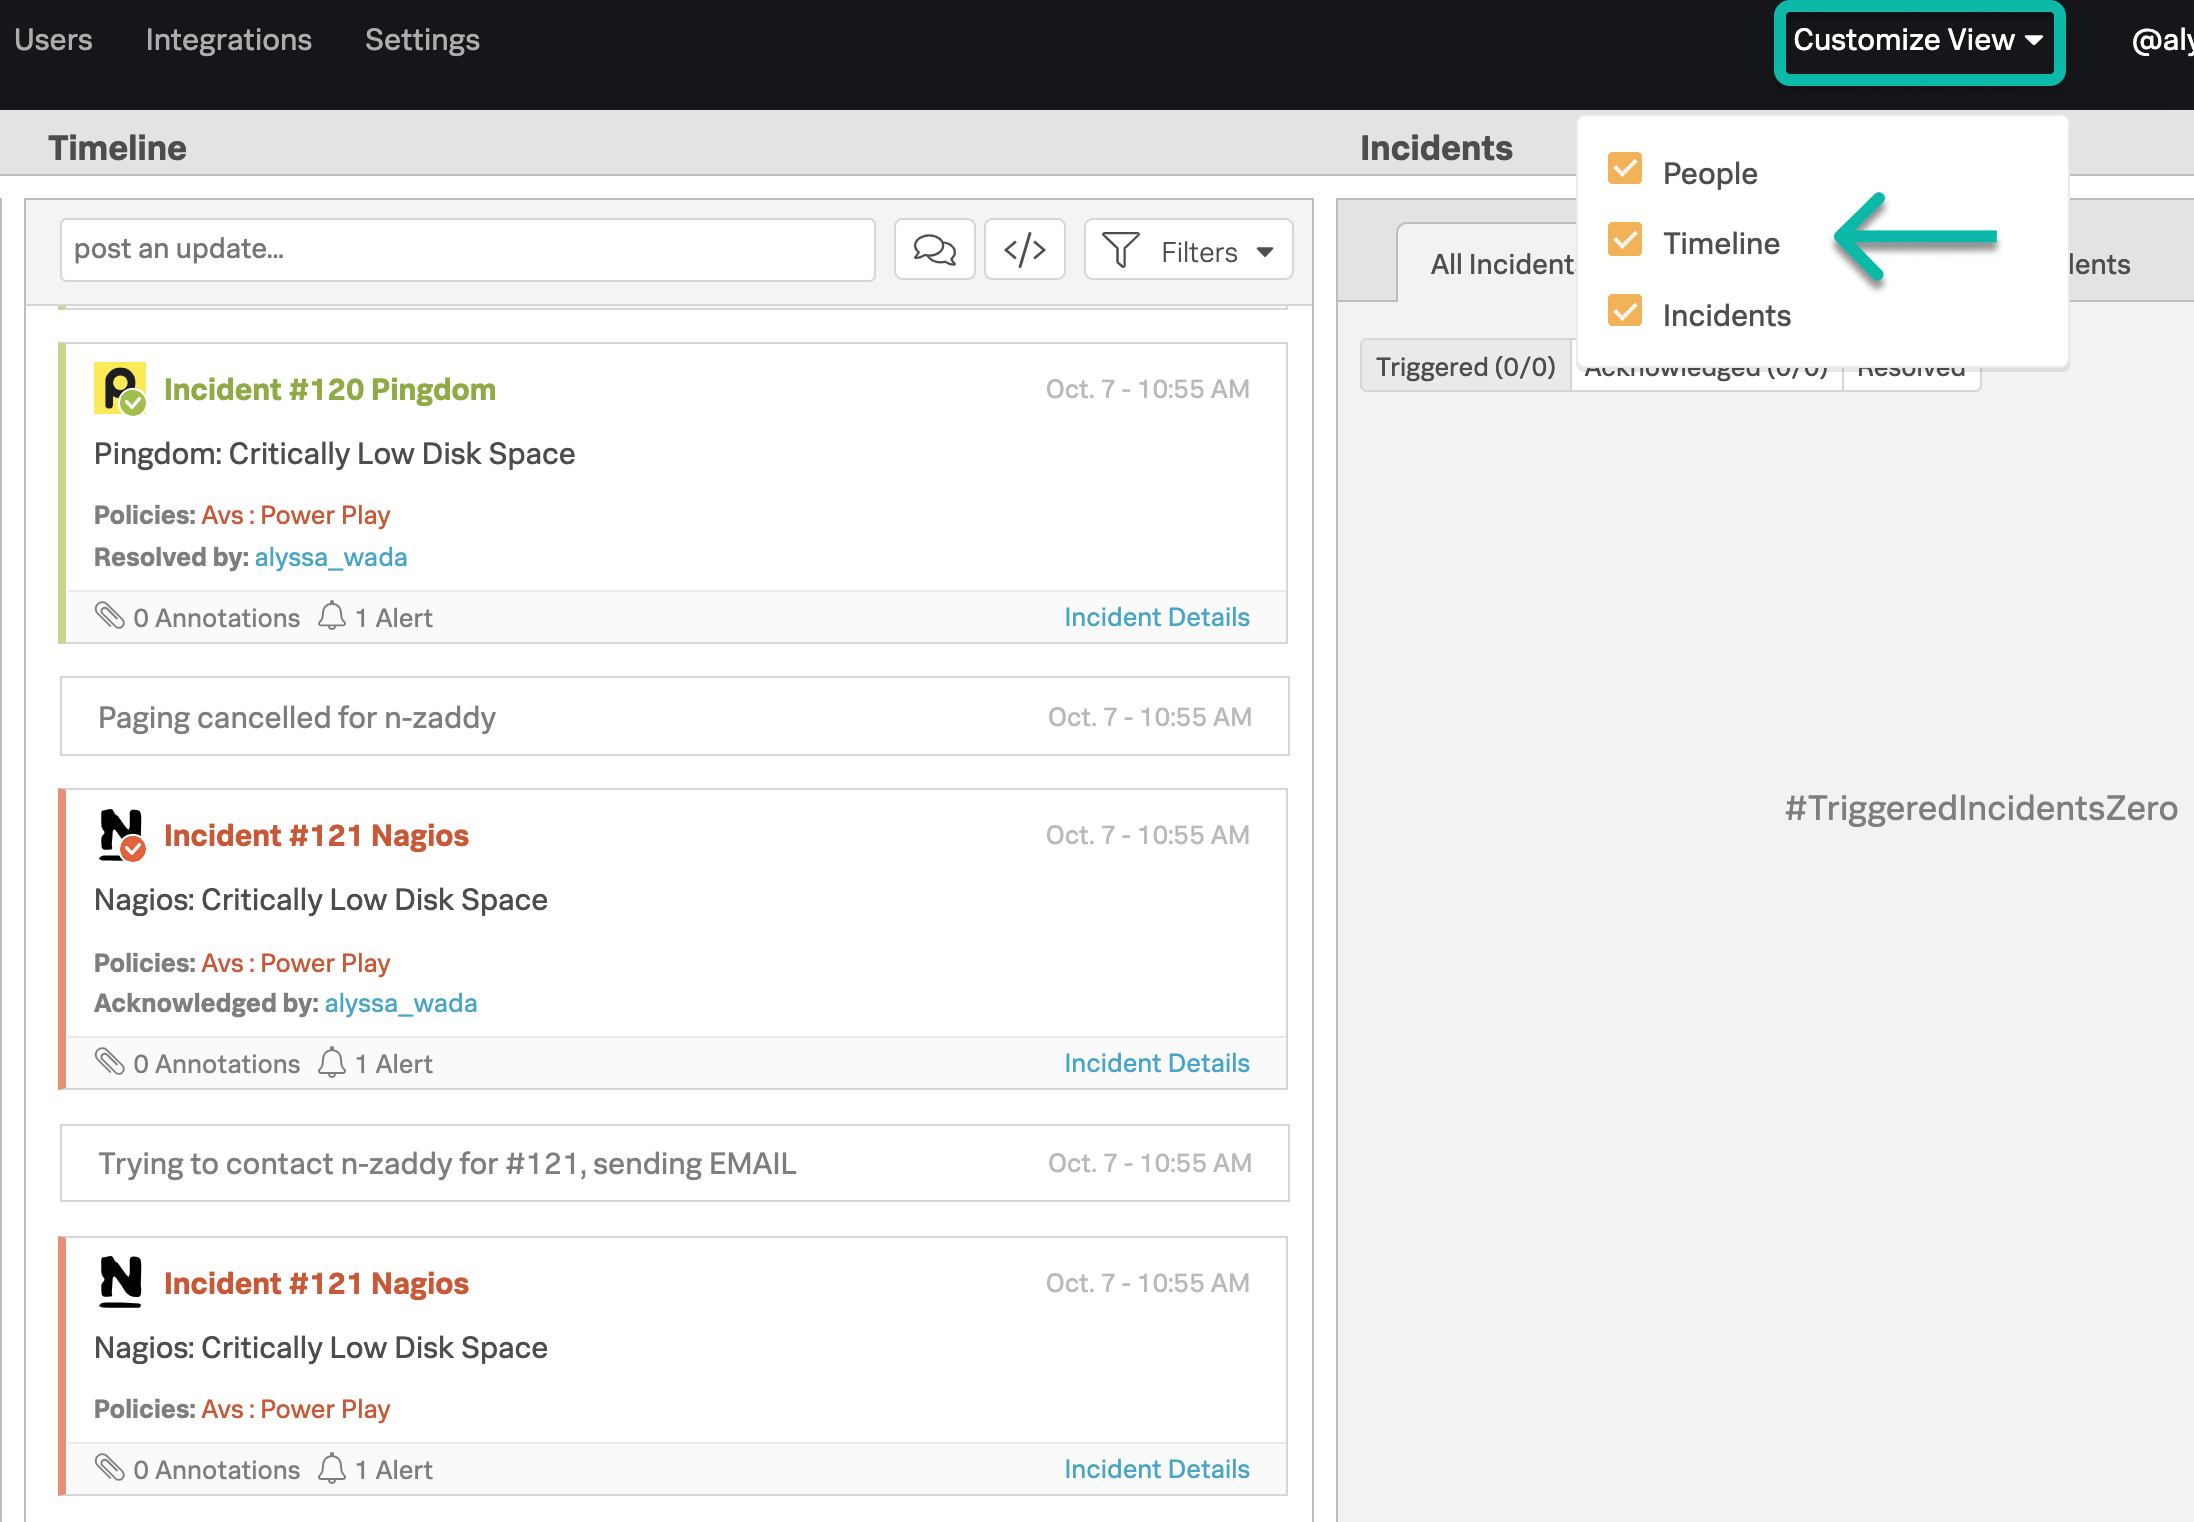Image resolution: width=2194 pixels, height=1522 pixels.
Task: Click the Nagios integration icon on Incident #121
Action: click(118, 835)
